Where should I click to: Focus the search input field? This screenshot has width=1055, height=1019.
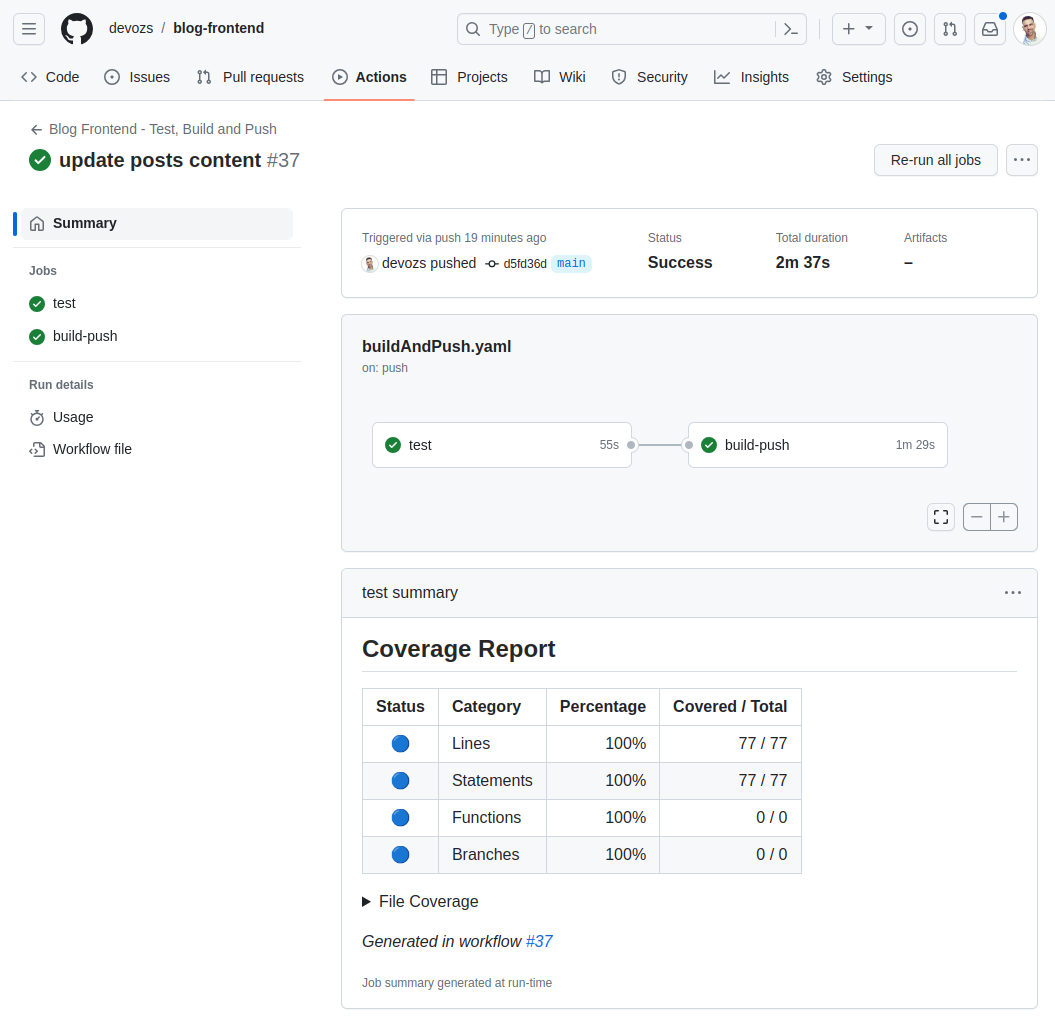tap(631, 29)
